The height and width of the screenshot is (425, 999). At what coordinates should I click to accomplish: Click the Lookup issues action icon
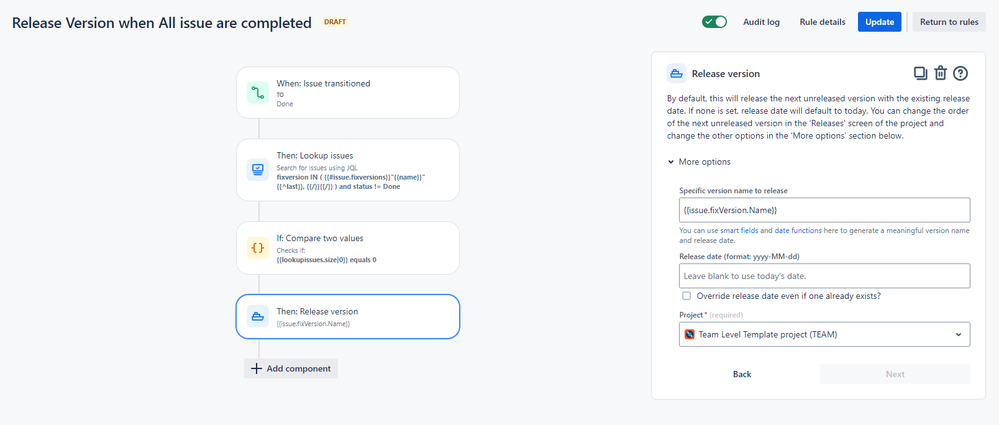coord(258,167)
